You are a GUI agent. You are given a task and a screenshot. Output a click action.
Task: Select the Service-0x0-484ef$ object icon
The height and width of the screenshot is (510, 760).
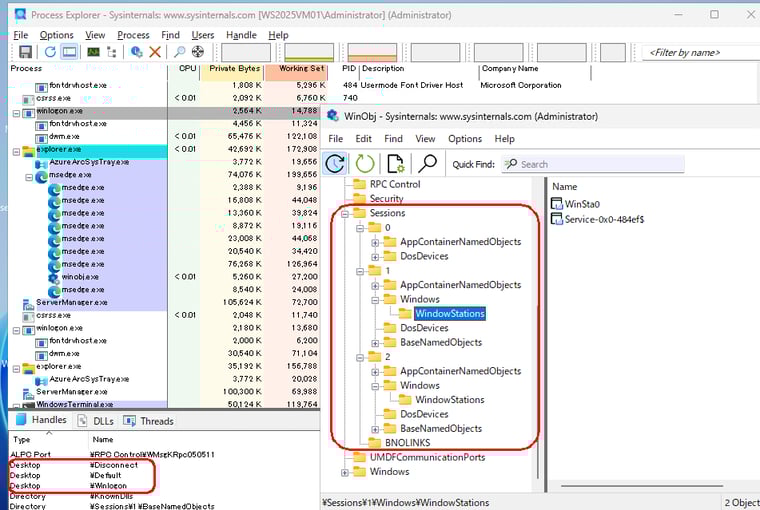[557, 219]
